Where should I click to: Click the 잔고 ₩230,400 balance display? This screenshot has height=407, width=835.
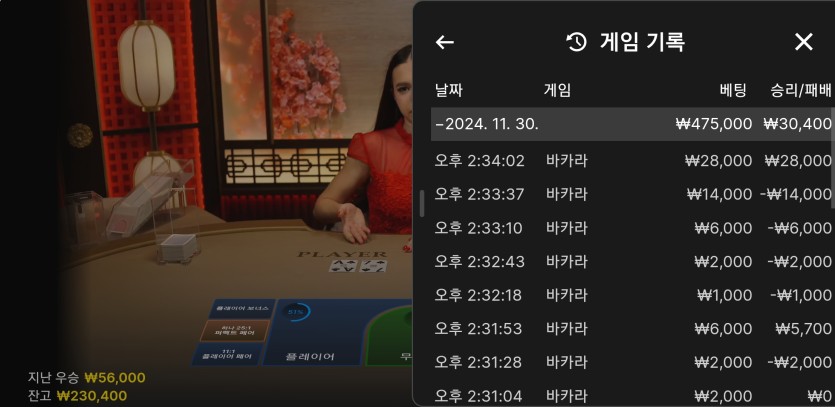tap(77, 396)
